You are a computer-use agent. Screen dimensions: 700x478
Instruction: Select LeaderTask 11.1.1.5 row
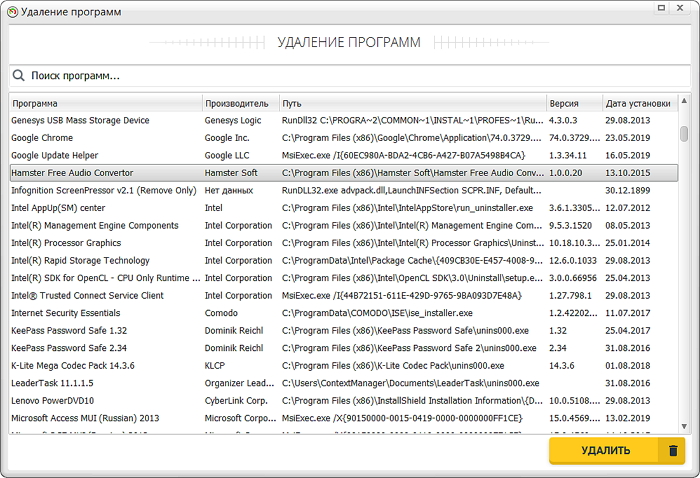pos(344,383)
